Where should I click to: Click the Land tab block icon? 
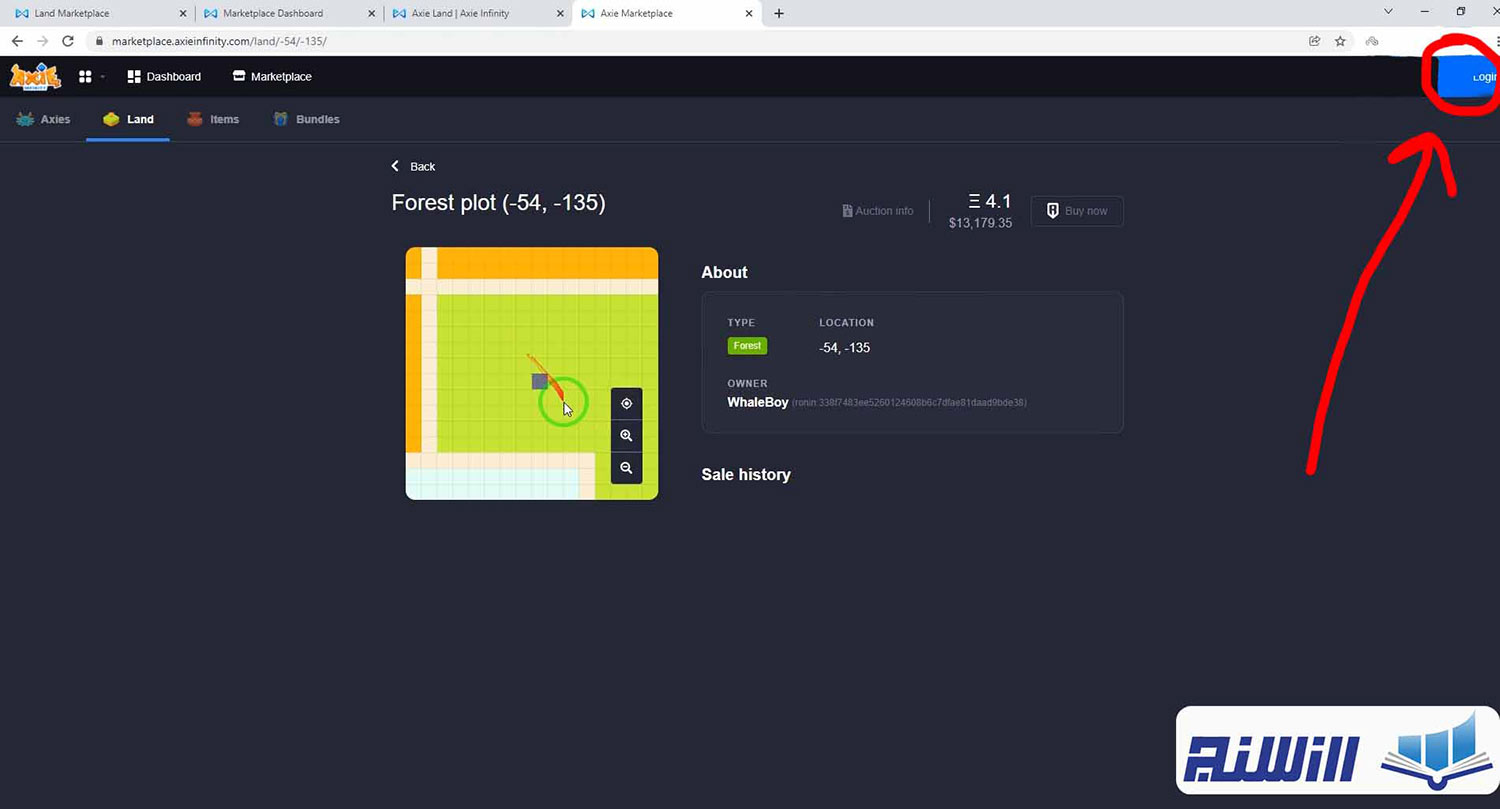(x=111, y=119)
